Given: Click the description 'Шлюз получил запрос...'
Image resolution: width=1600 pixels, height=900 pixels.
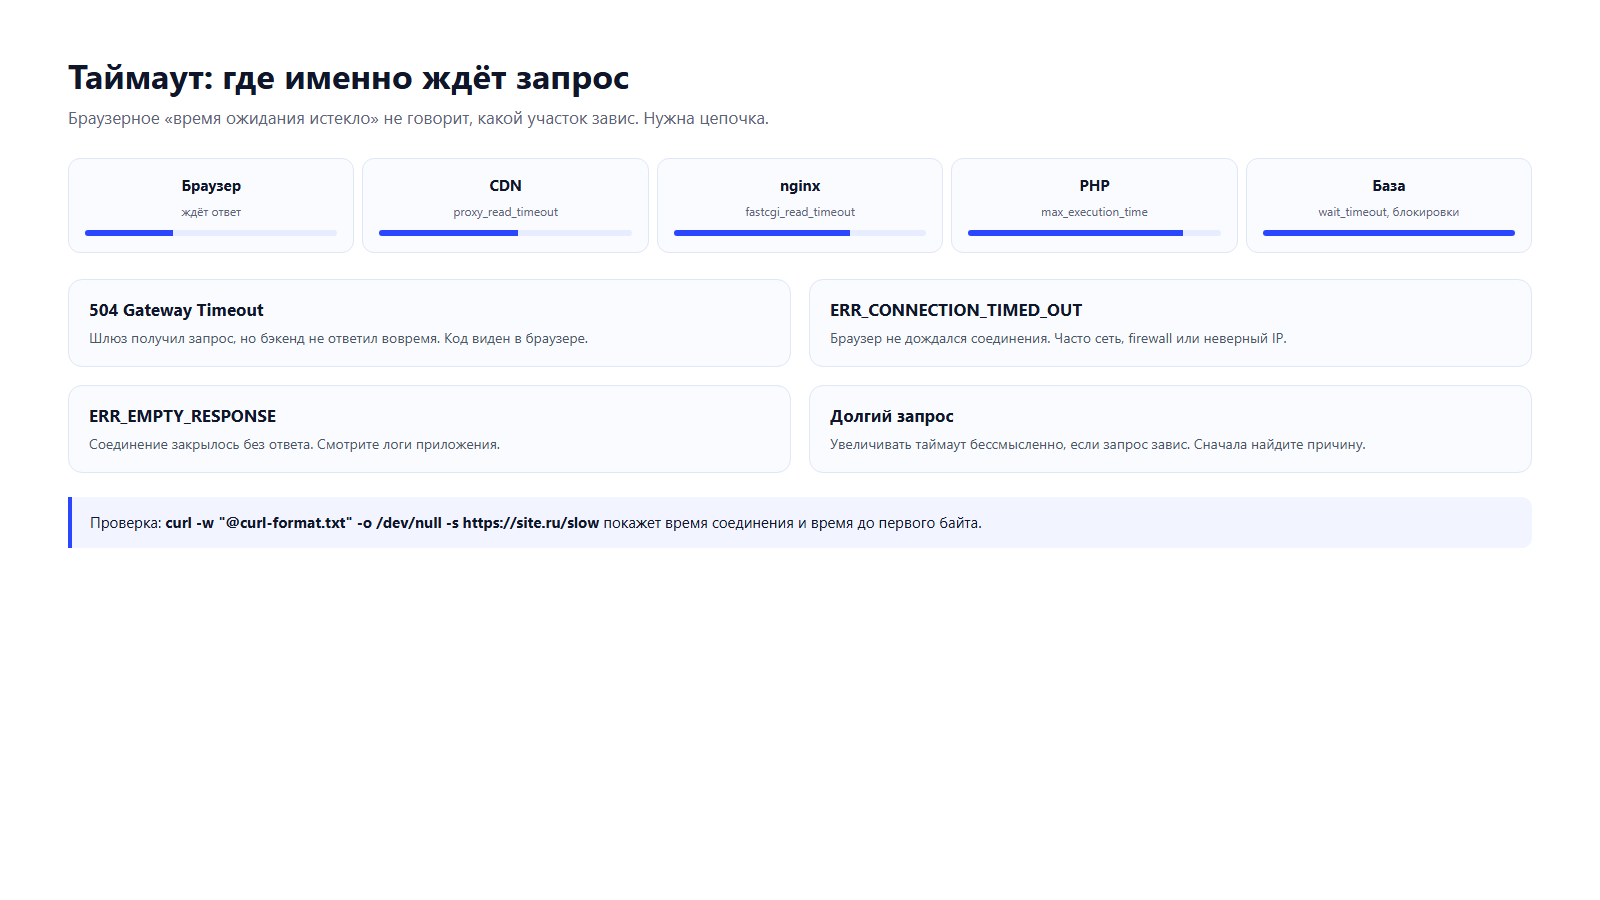Looking at the screenshot, I should pos(338,338).
